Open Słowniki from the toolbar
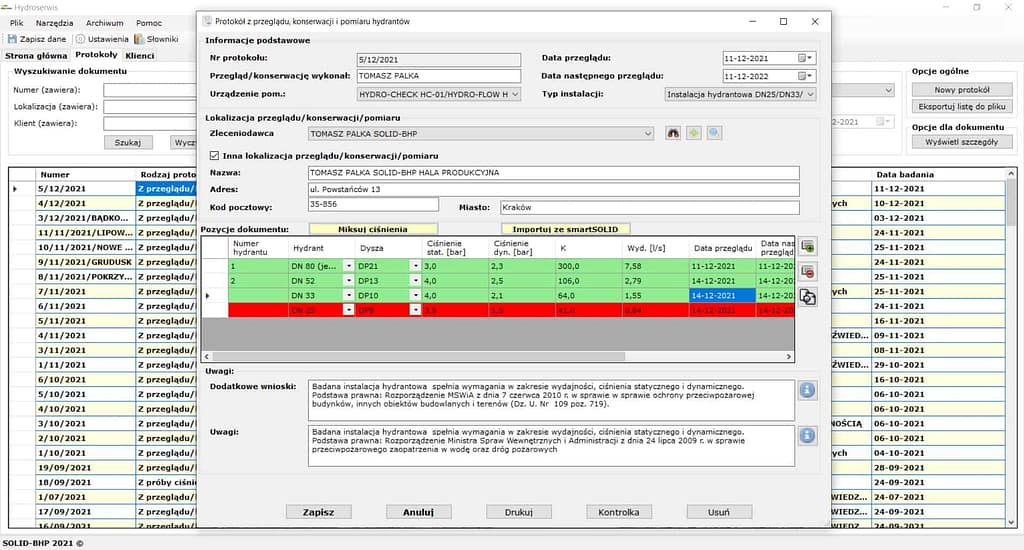The image size is (1024, 550). pos(156,39)
